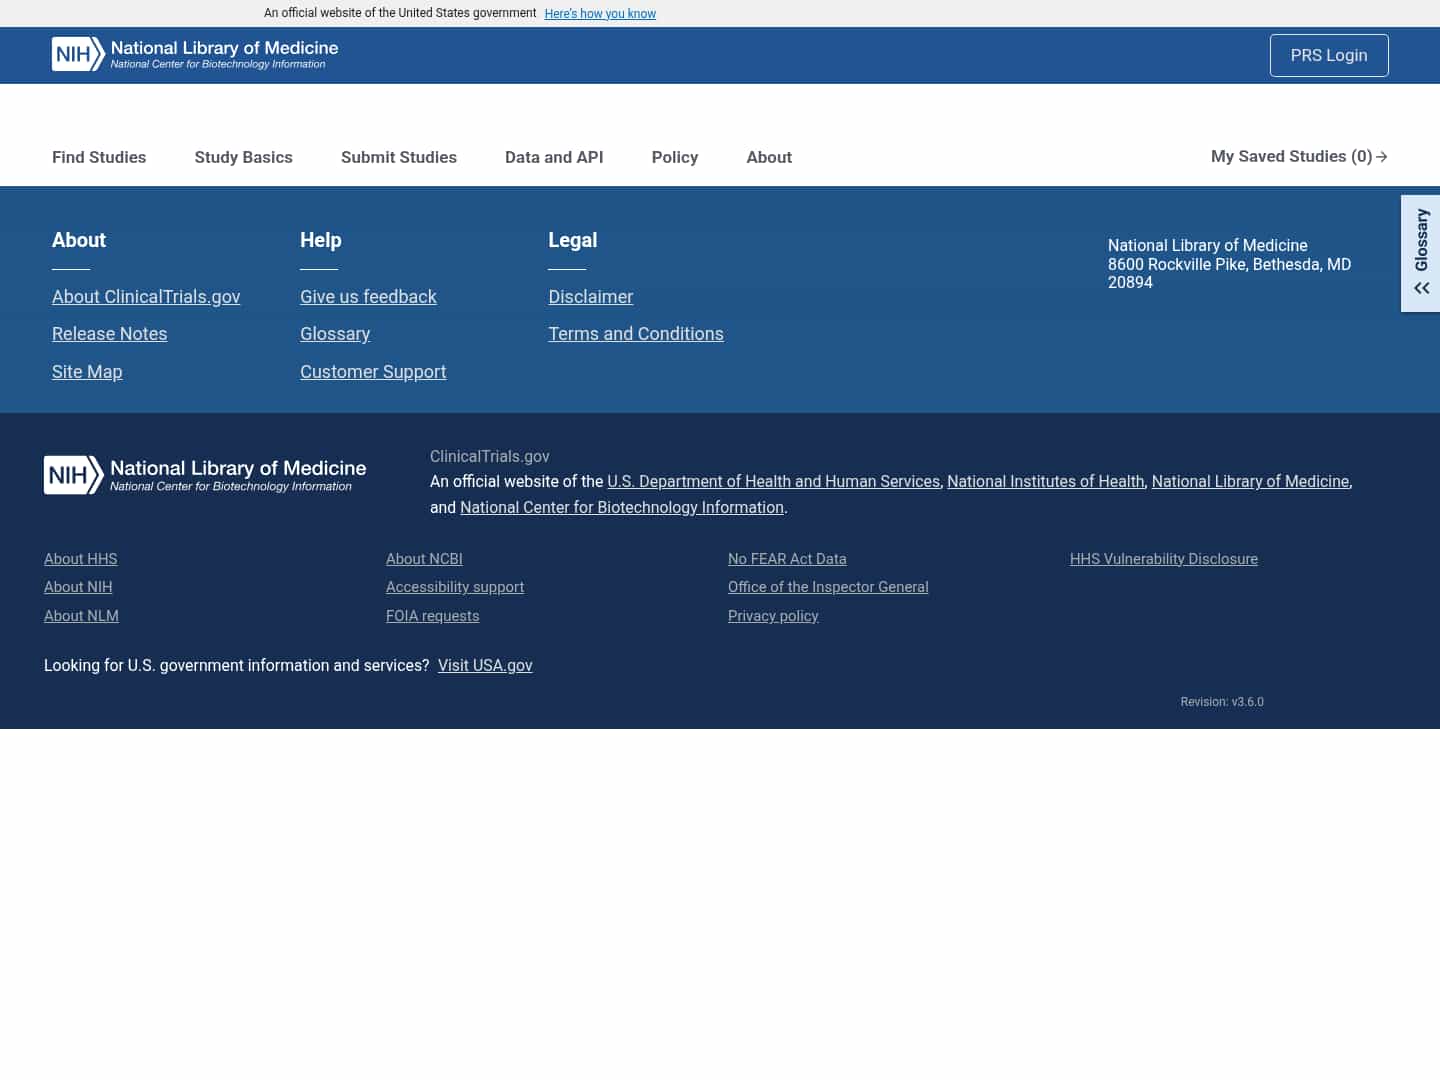The height and width of the screenshot is (1080, 1440).
Task: Click the NIH National Library of Medicine header logo
Action: click(195, 54)
